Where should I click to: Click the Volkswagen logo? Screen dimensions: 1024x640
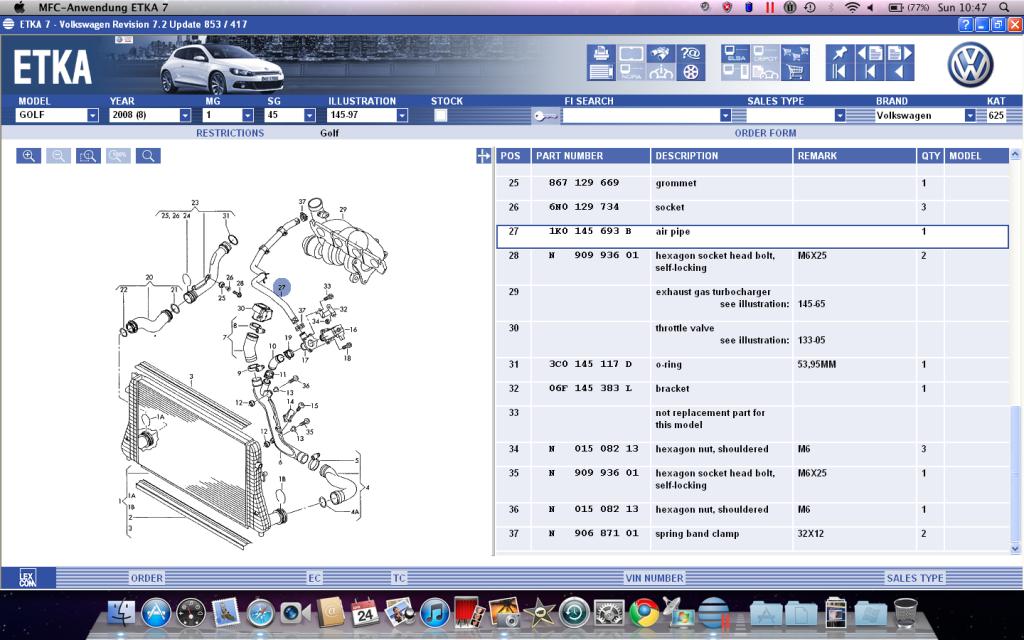pyautogui.click(x=970, y=64)
